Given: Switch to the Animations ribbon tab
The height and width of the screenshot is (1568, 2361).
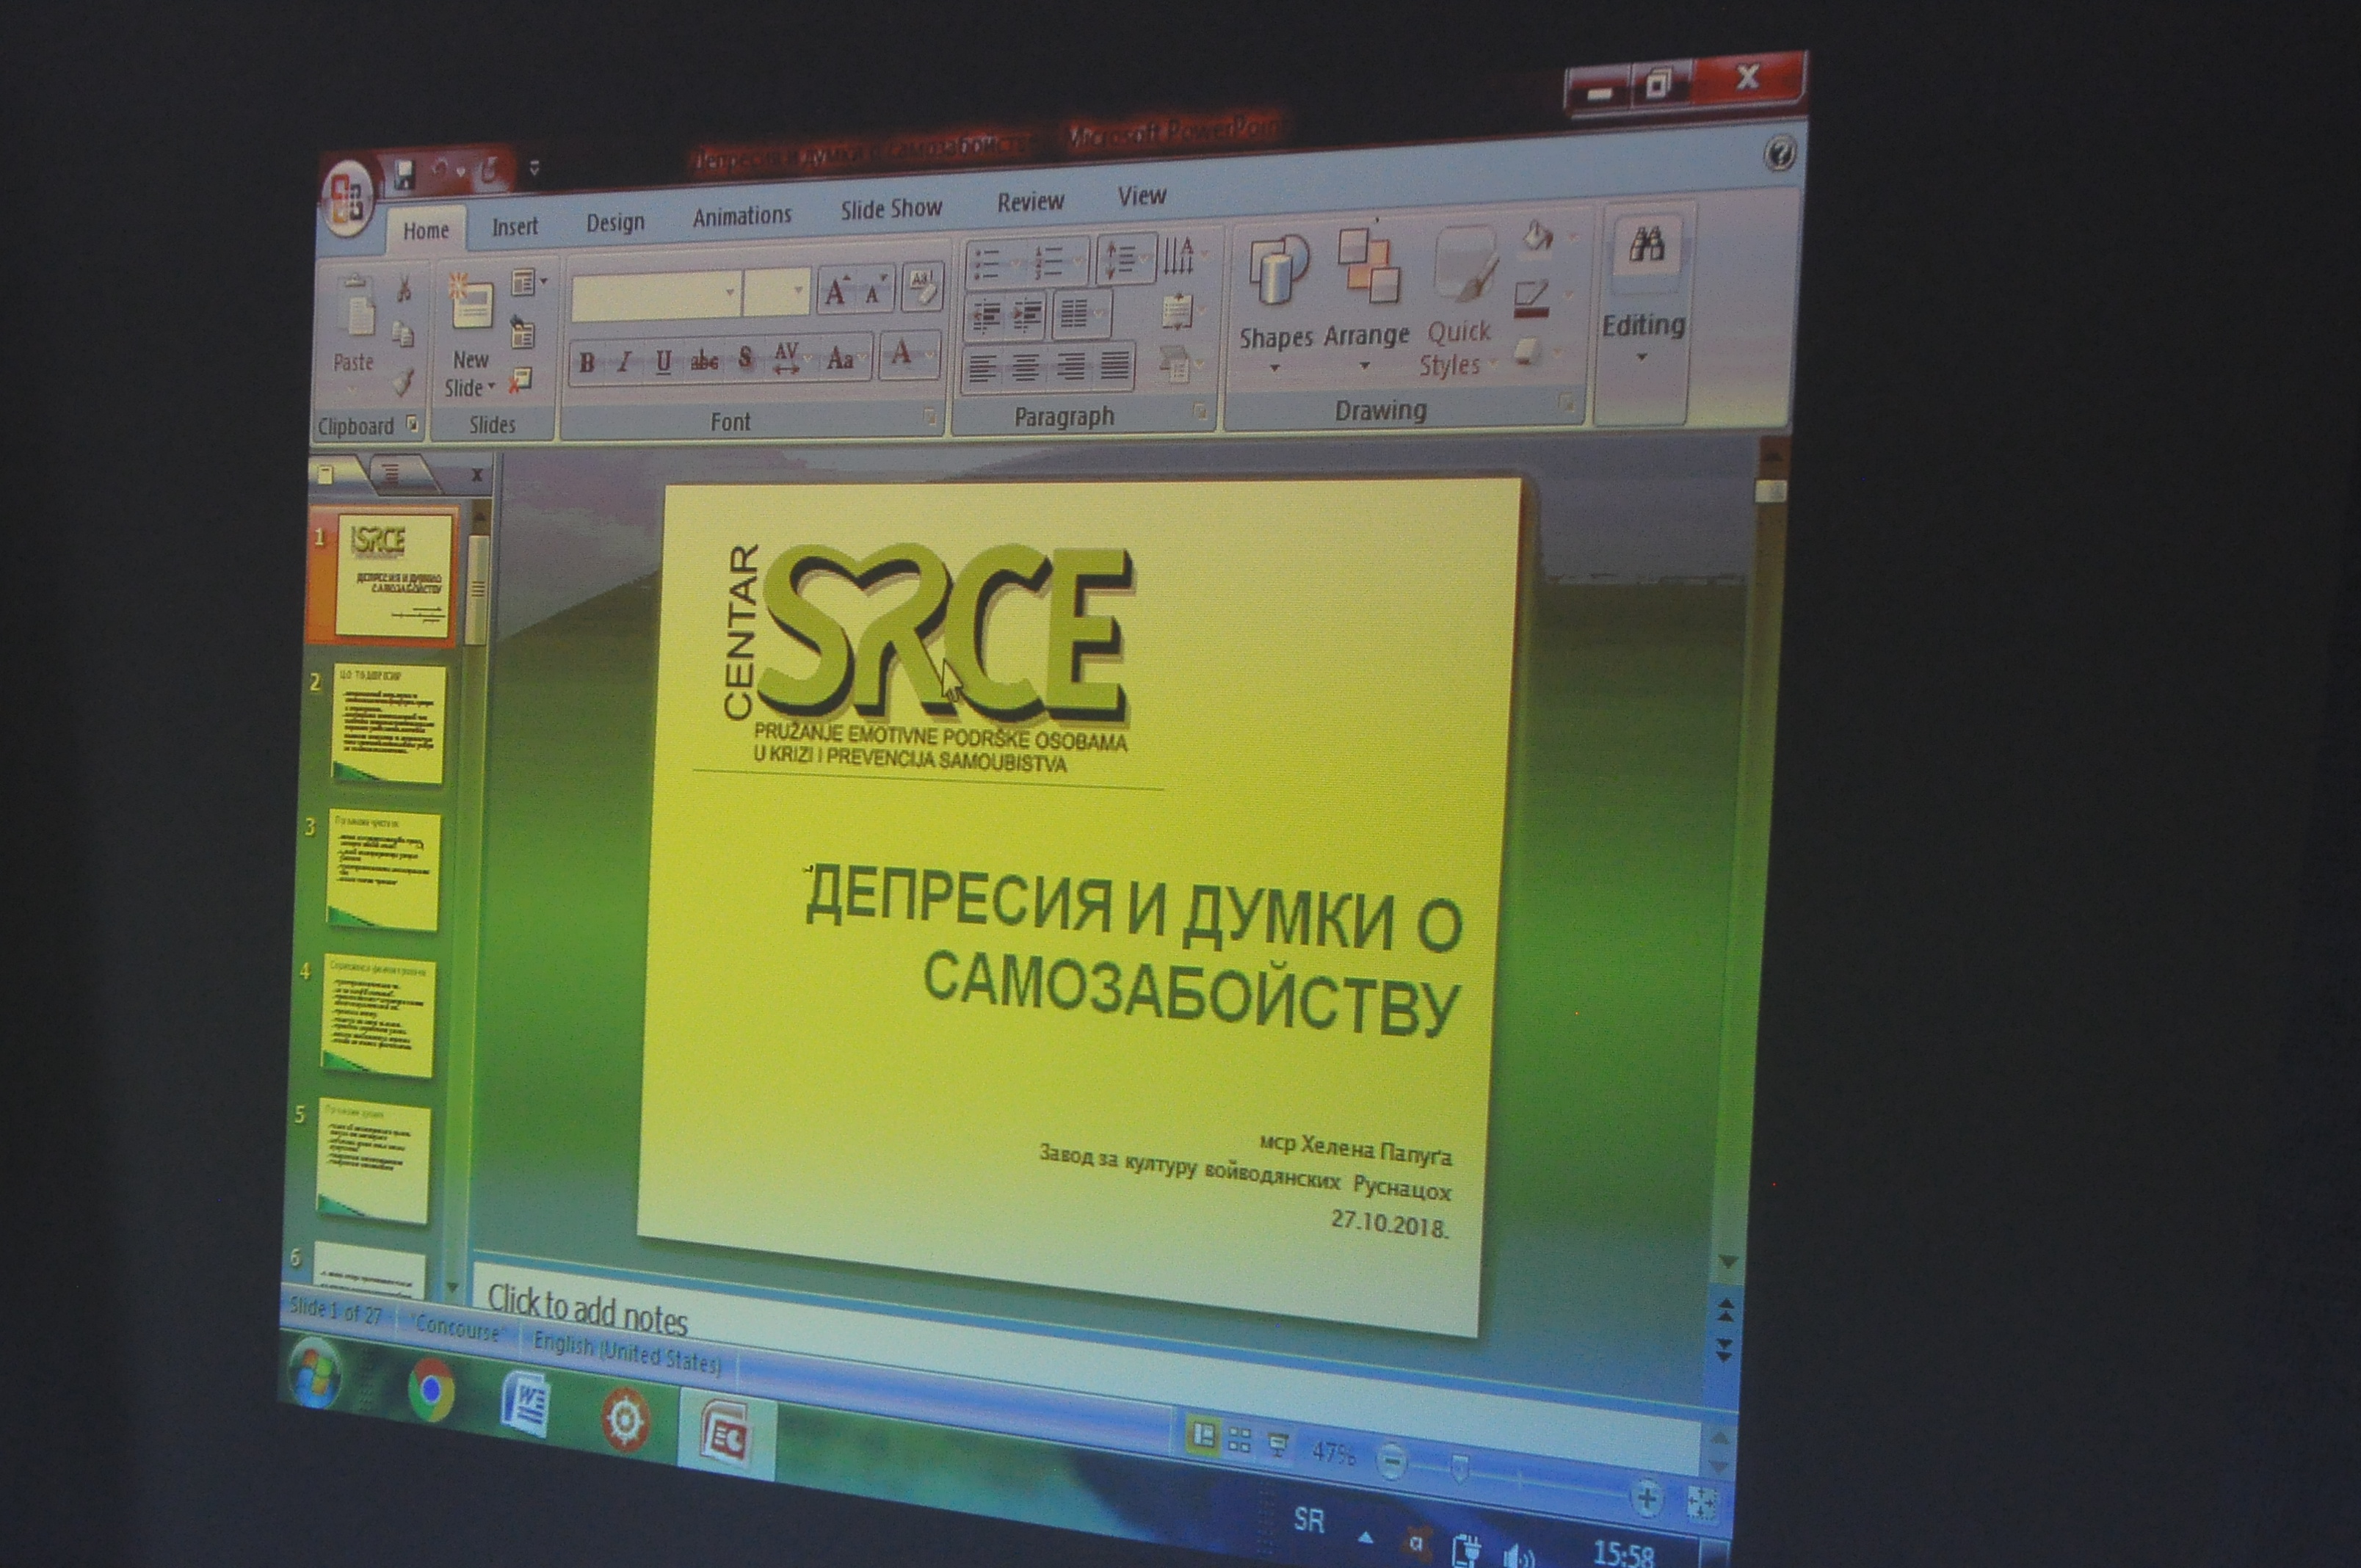Looking at the screenshot, I should pyautogui.click(x=741, y=216).
